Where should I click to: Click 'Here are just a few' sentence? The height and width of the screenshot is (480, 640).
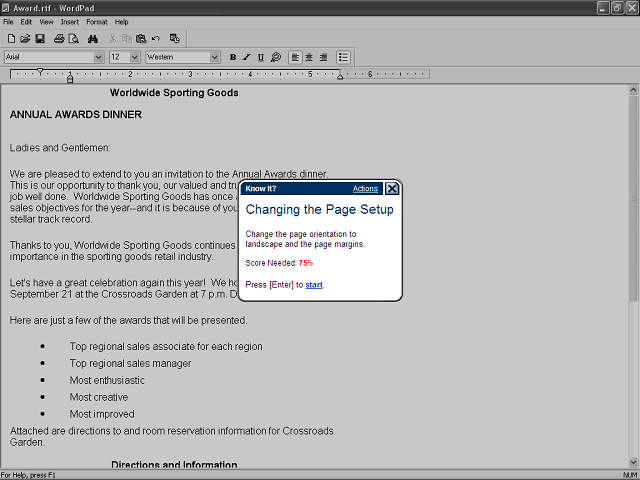129,320
